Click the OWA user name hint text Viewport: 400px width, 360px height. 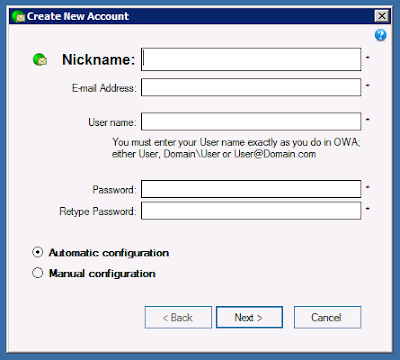click(x=236, y=148)
